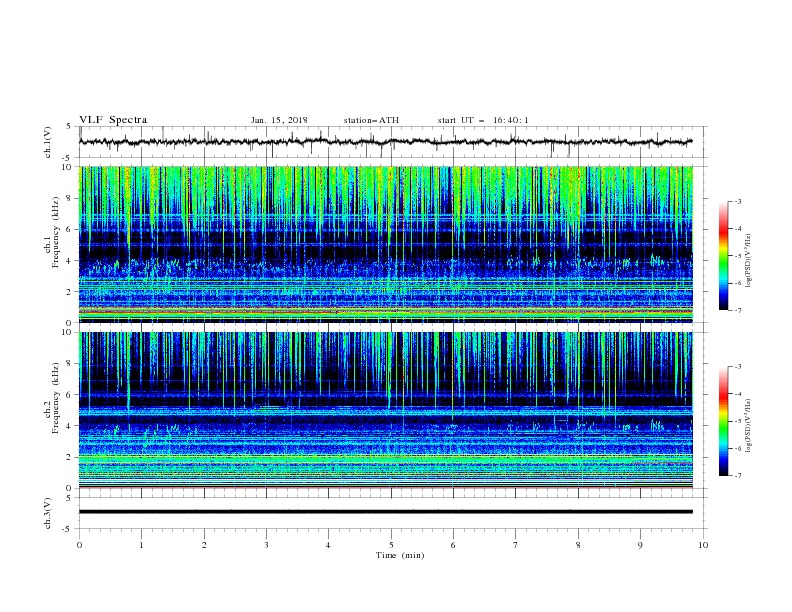Click the ch.2 spectrogram panel

pyautogui.click(x=386, y=410)
